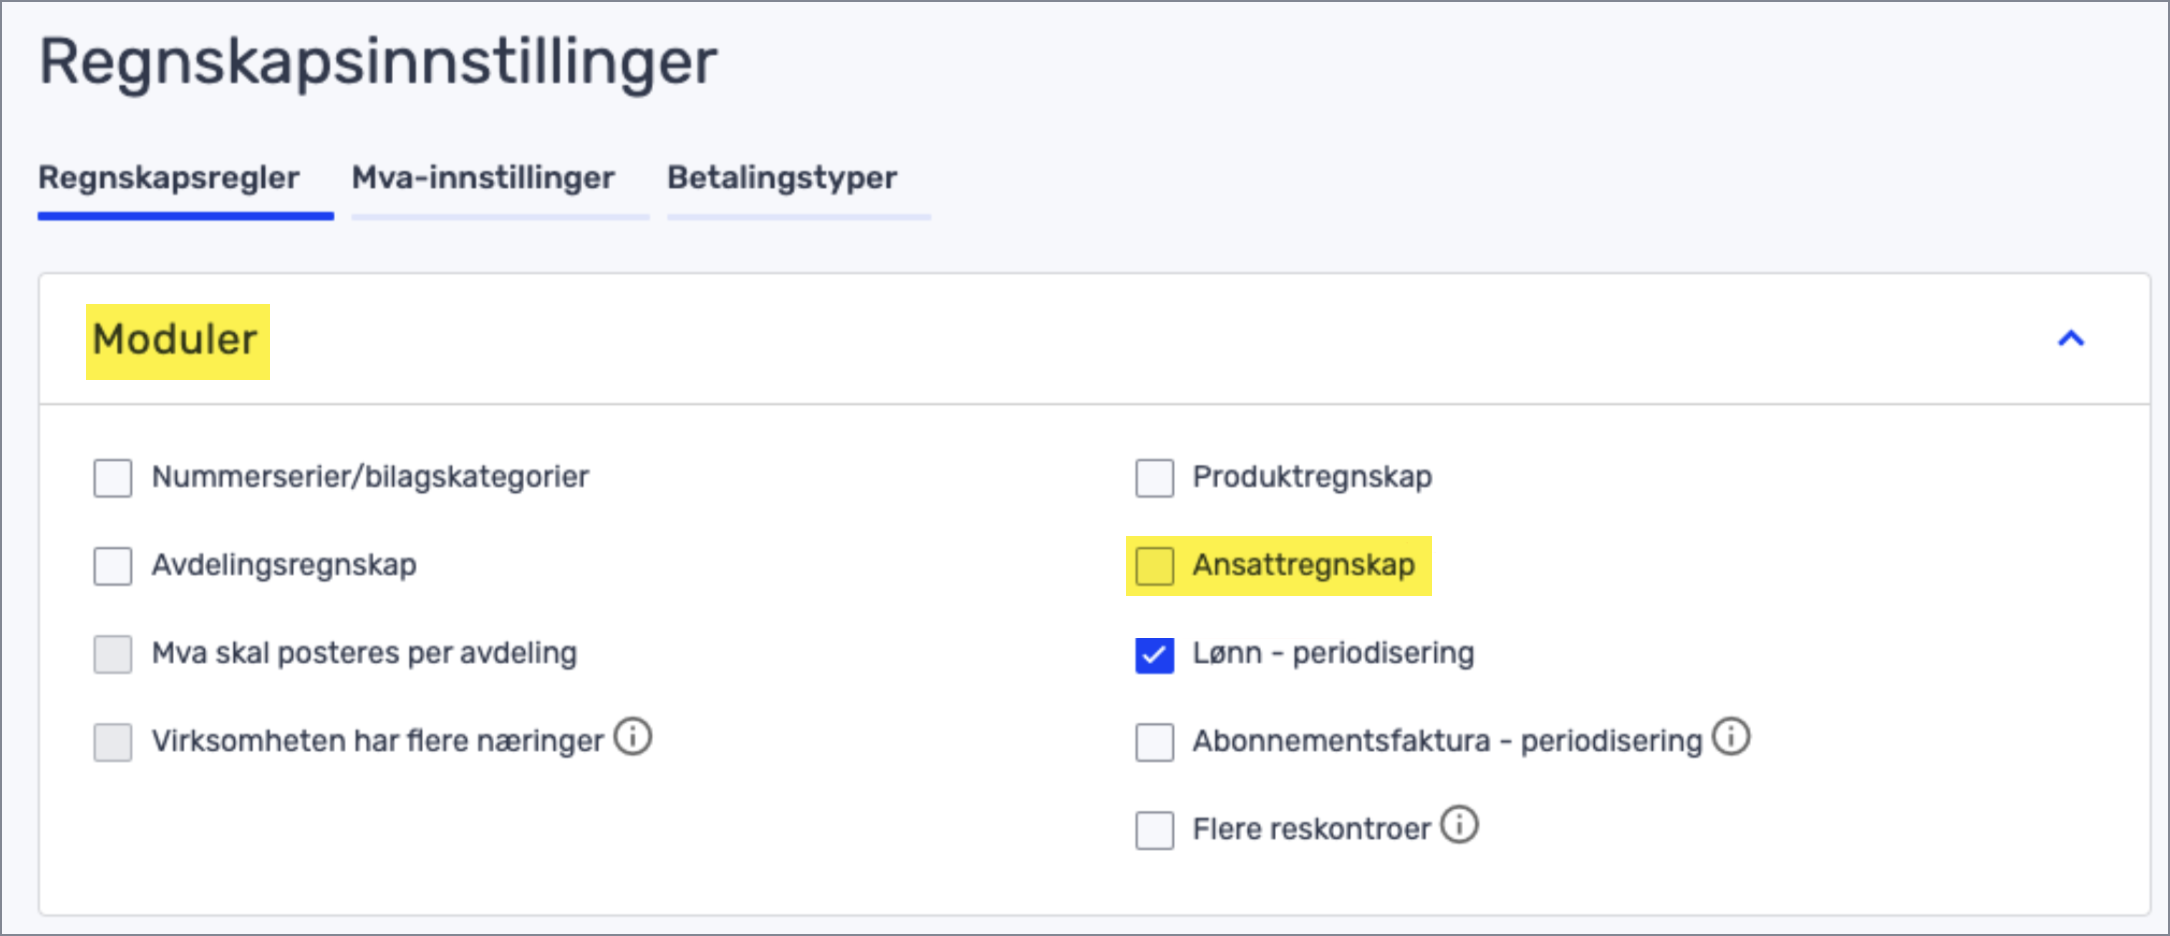This screenshot has width=2170, height=936.
Task: Enable the Produktregnskap checkbox
Action: (1155, 478)
